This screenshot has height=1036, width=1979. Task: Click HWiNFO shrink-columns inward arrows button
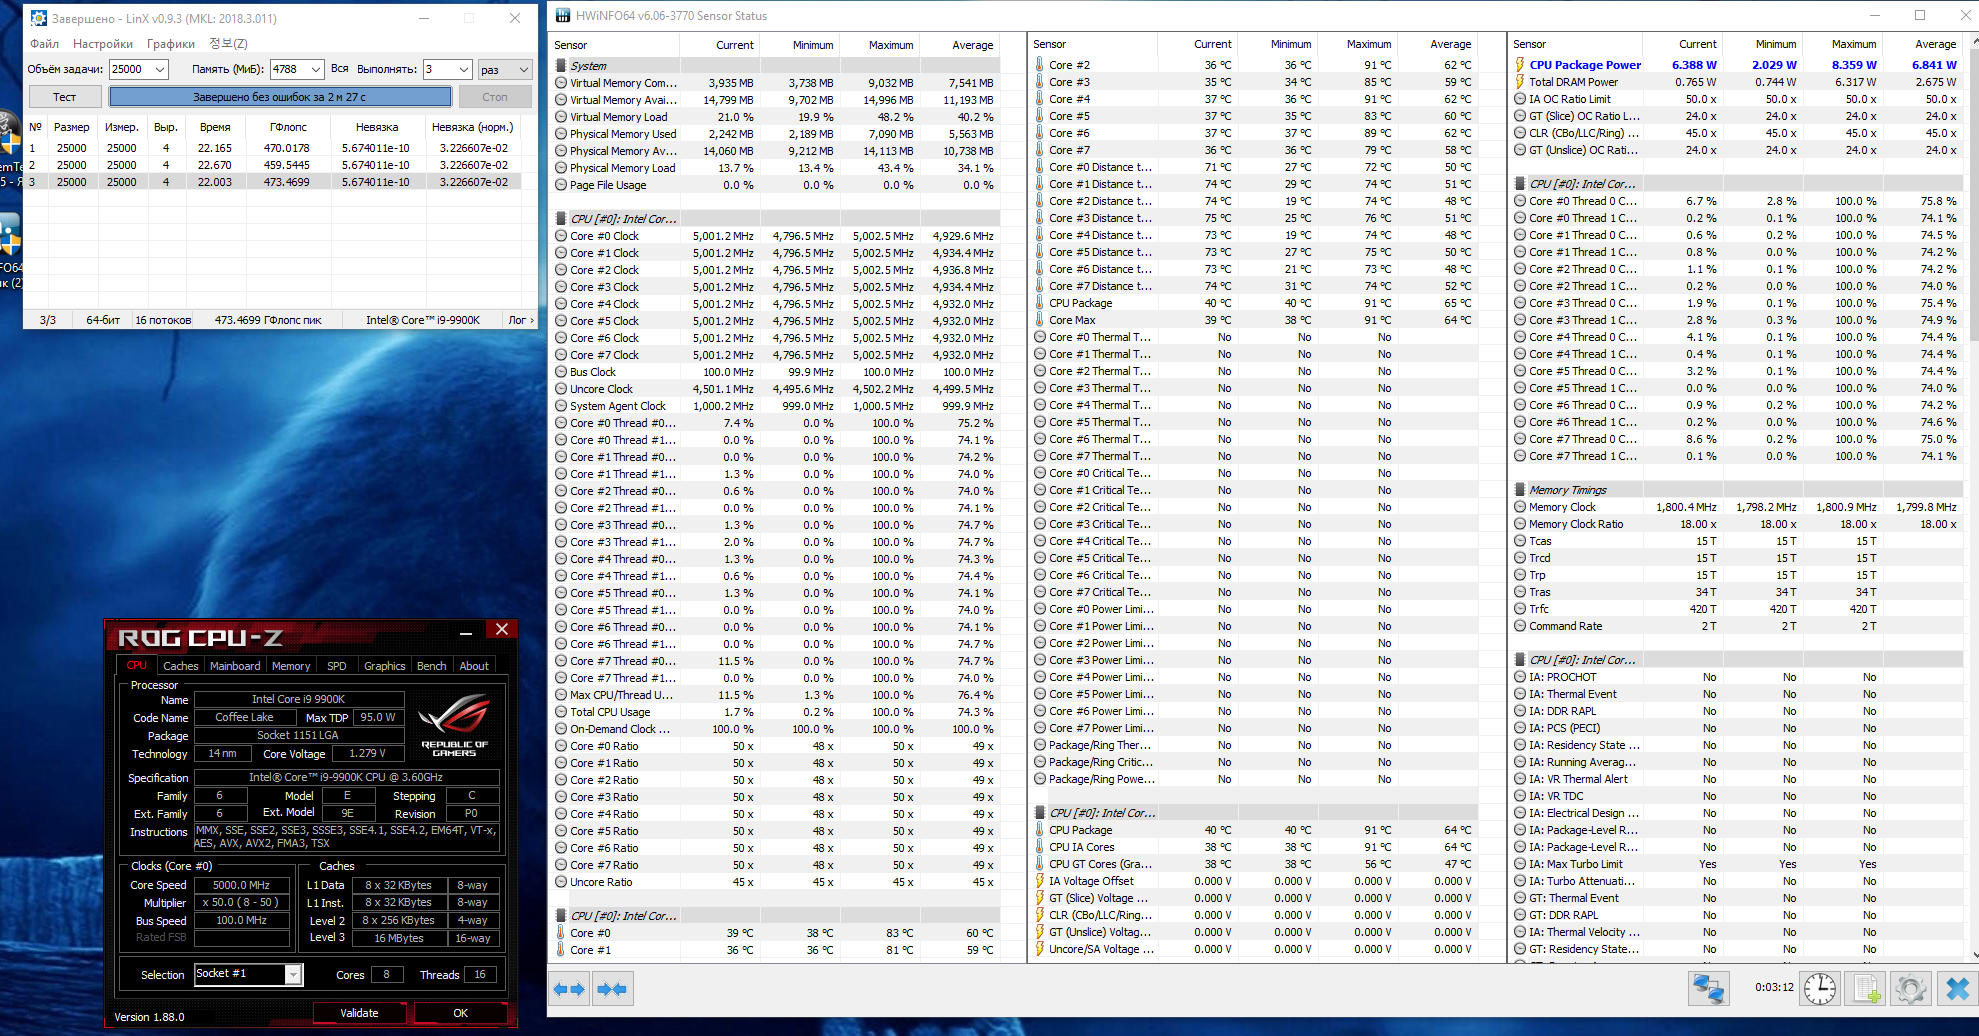[611, 989]
